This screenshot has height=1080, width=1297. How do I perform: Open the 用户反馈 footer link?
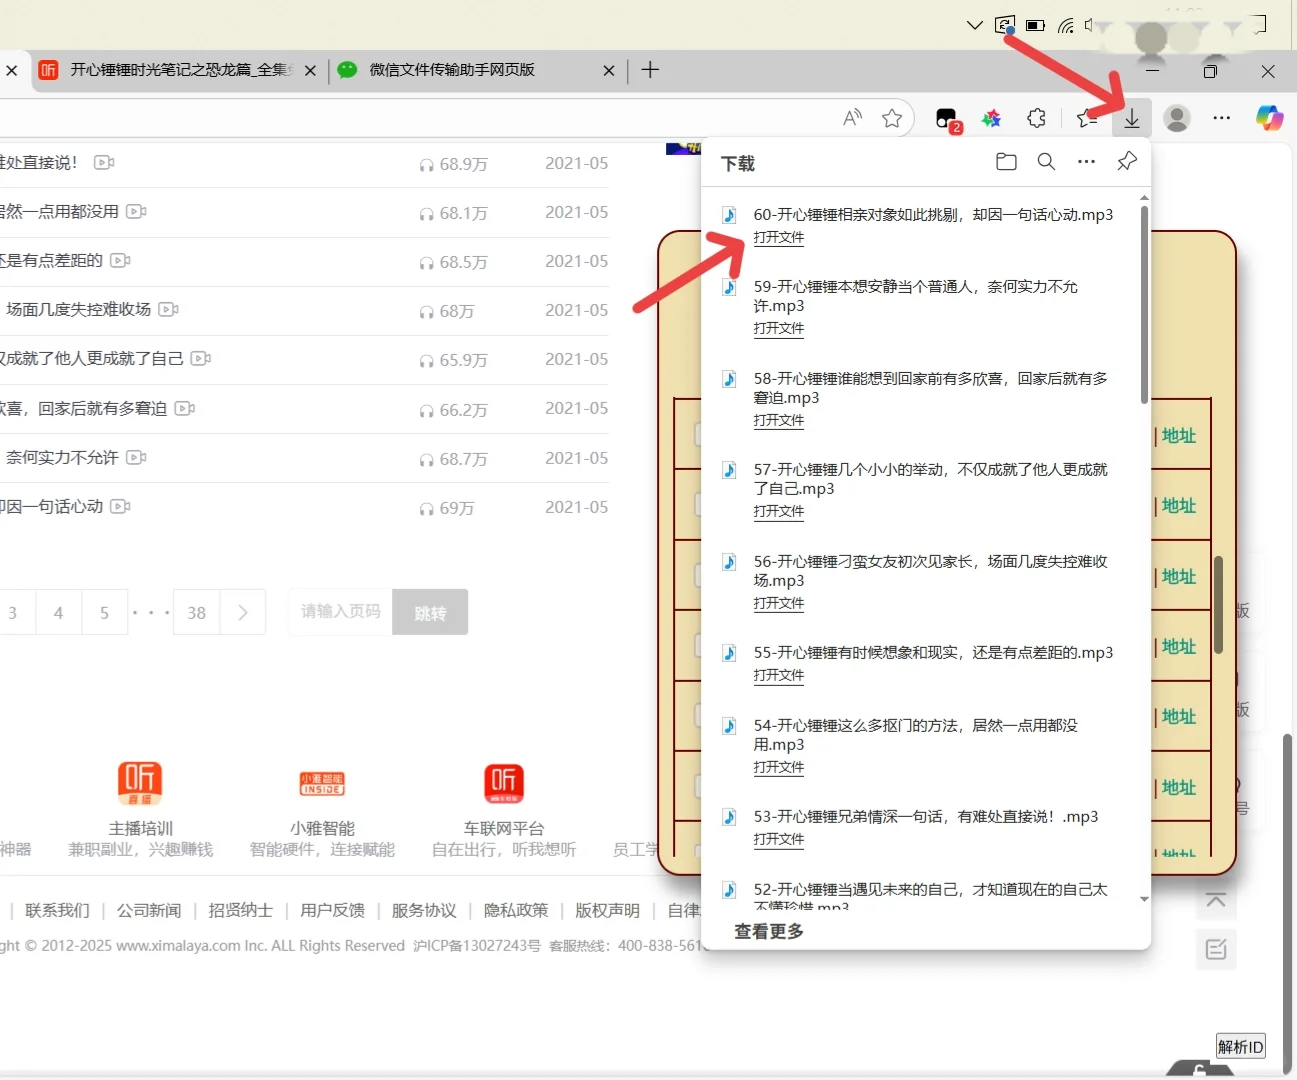pos(332,911)
